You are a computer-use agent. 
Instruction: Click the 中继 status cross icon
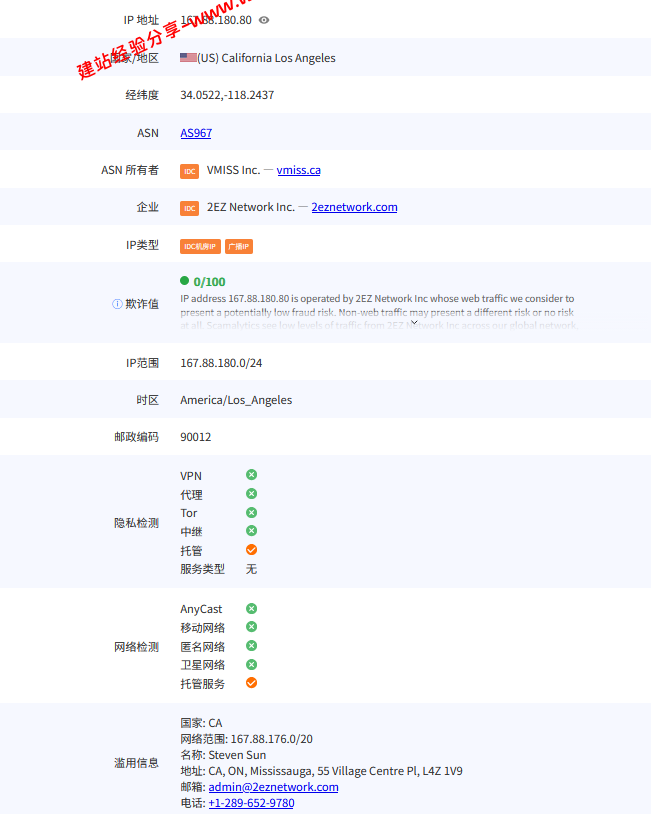[251, 531]
